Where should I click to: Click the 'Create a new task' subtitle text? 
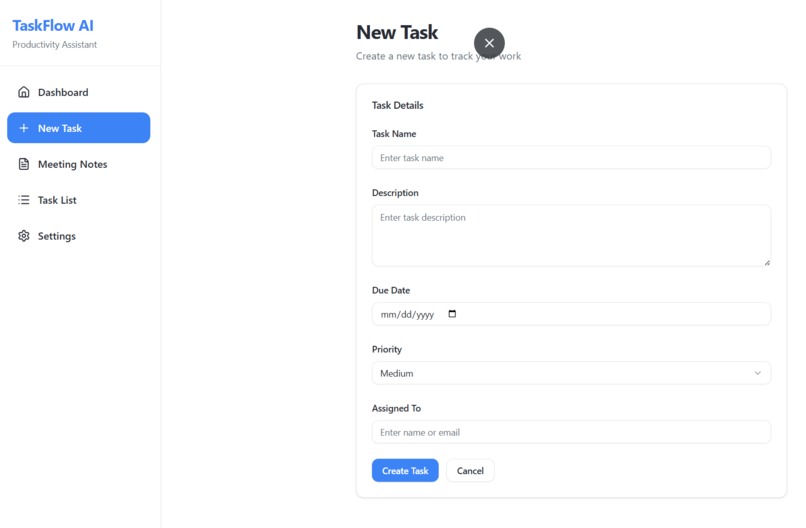click(x=438, y=56)
